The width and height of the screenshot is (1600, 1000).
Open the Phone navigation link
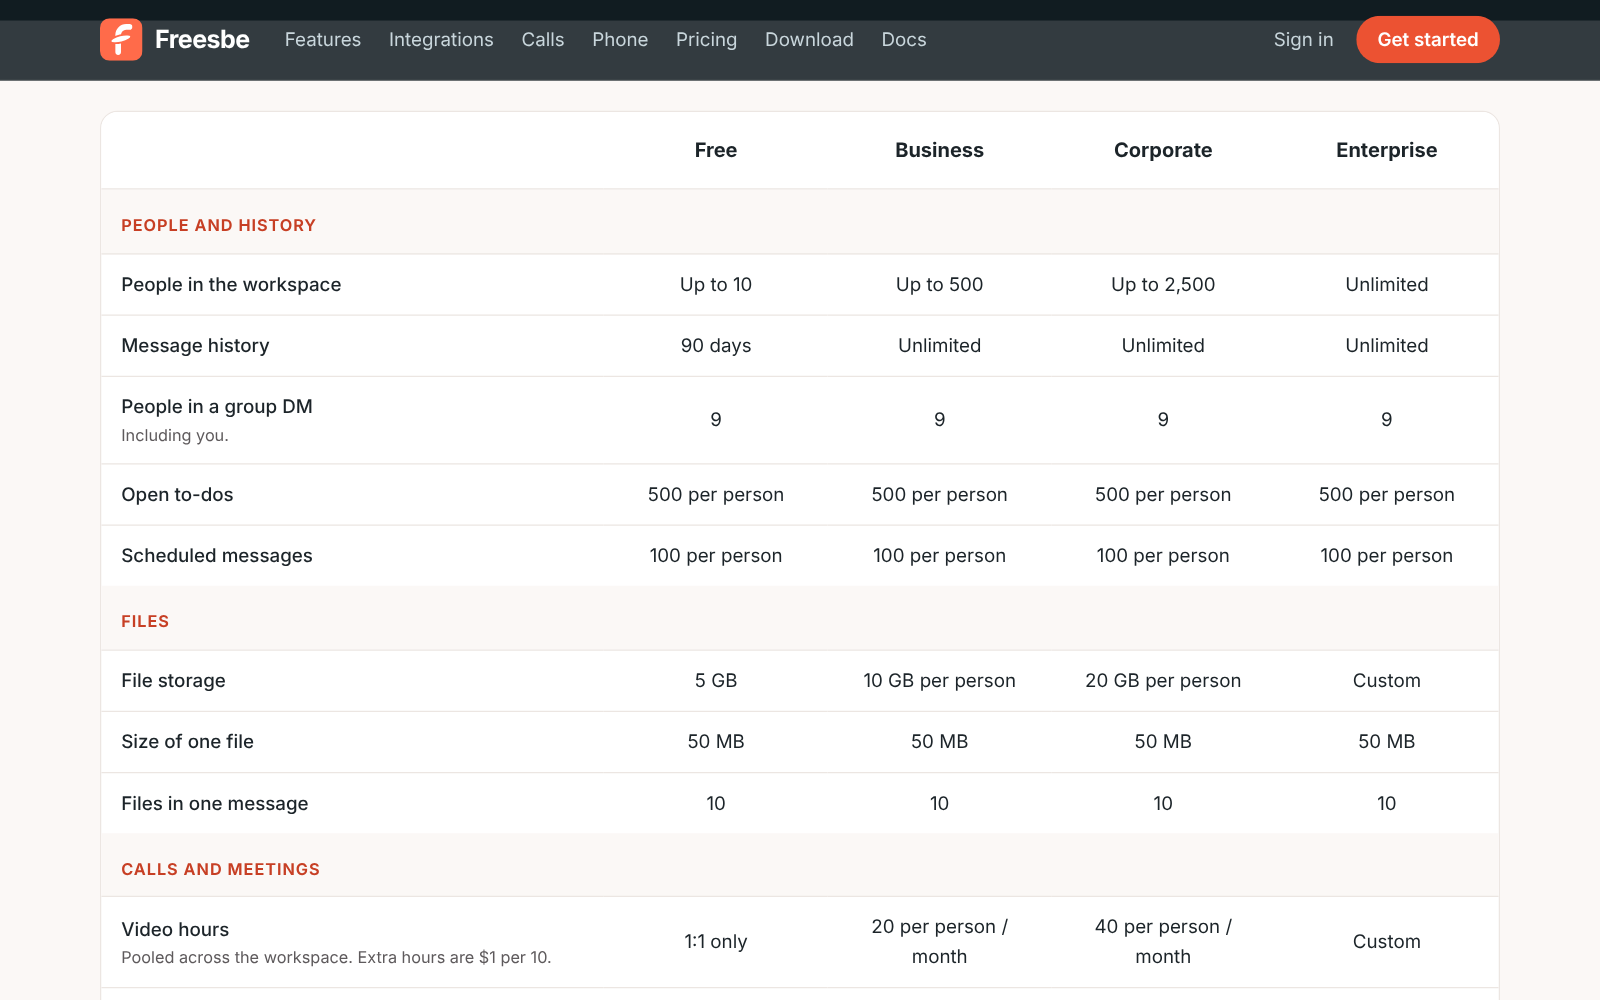[x=620, y=40]
